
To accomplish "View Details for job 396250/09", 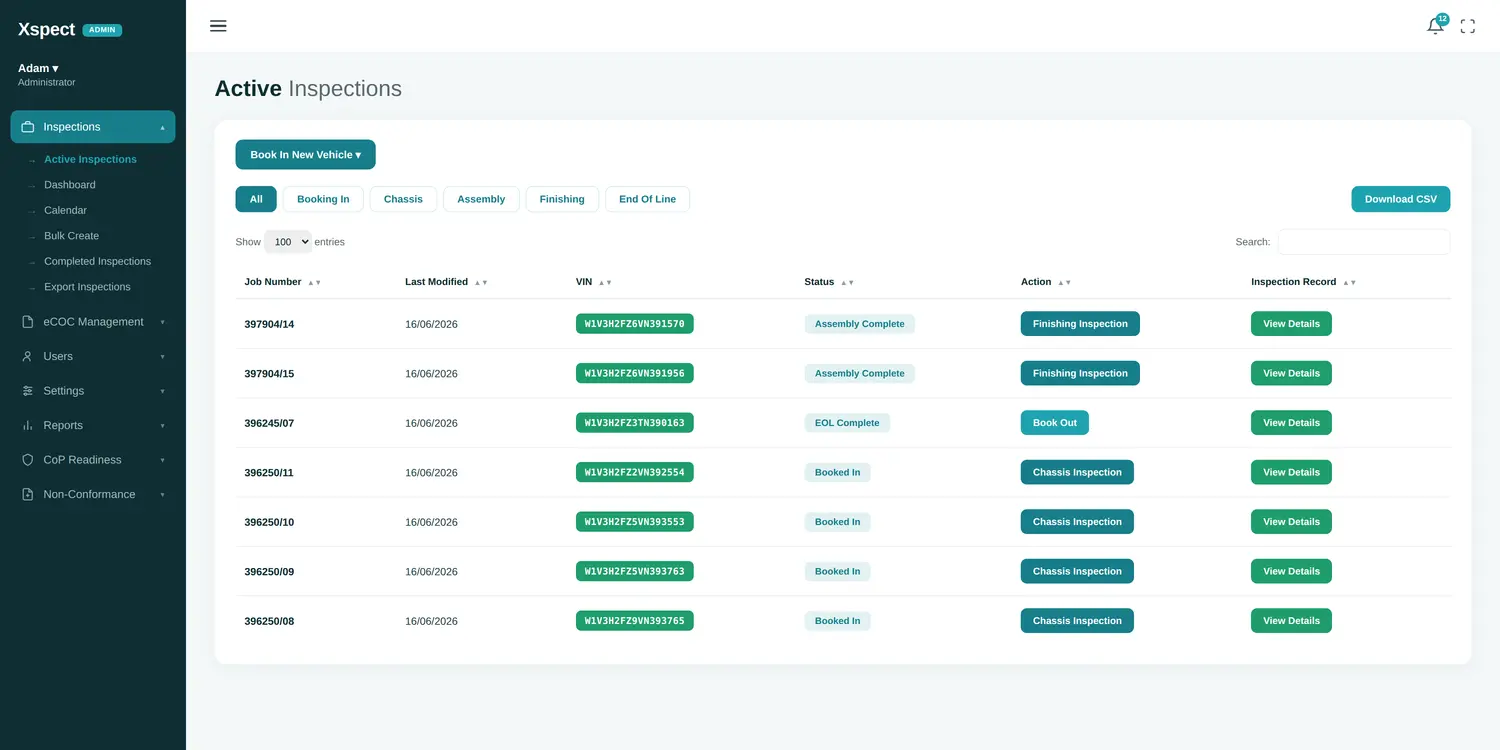I will tap(1291, 571).
